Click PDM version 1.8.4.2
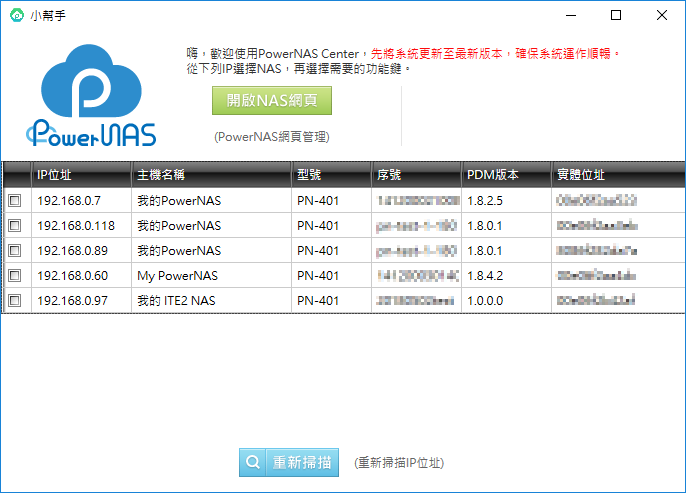This screenshot has width=686, height=493. pyautogui.click(x=485, y=276)
